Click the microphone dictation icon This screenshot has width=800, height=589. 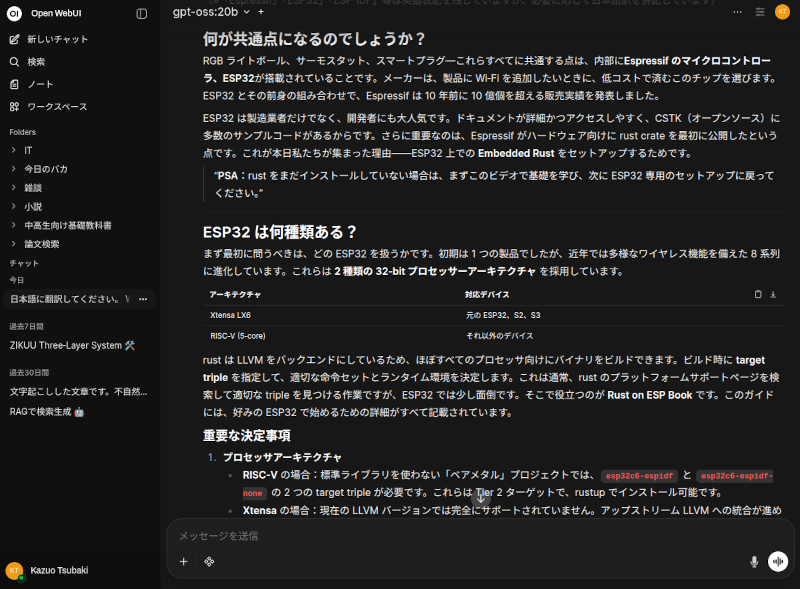tap(754, 562)
